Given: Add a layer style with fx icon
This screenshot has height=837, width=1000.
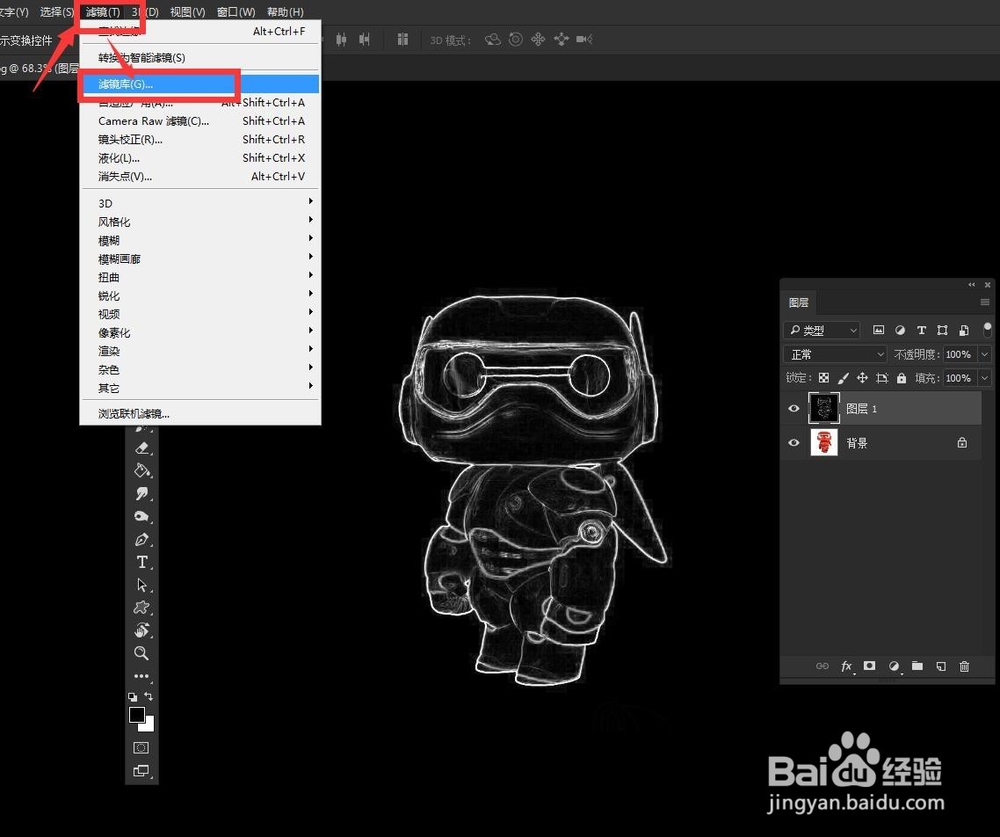Looking at the screenshot, I should pyautogui.click(x=846, y=666).
